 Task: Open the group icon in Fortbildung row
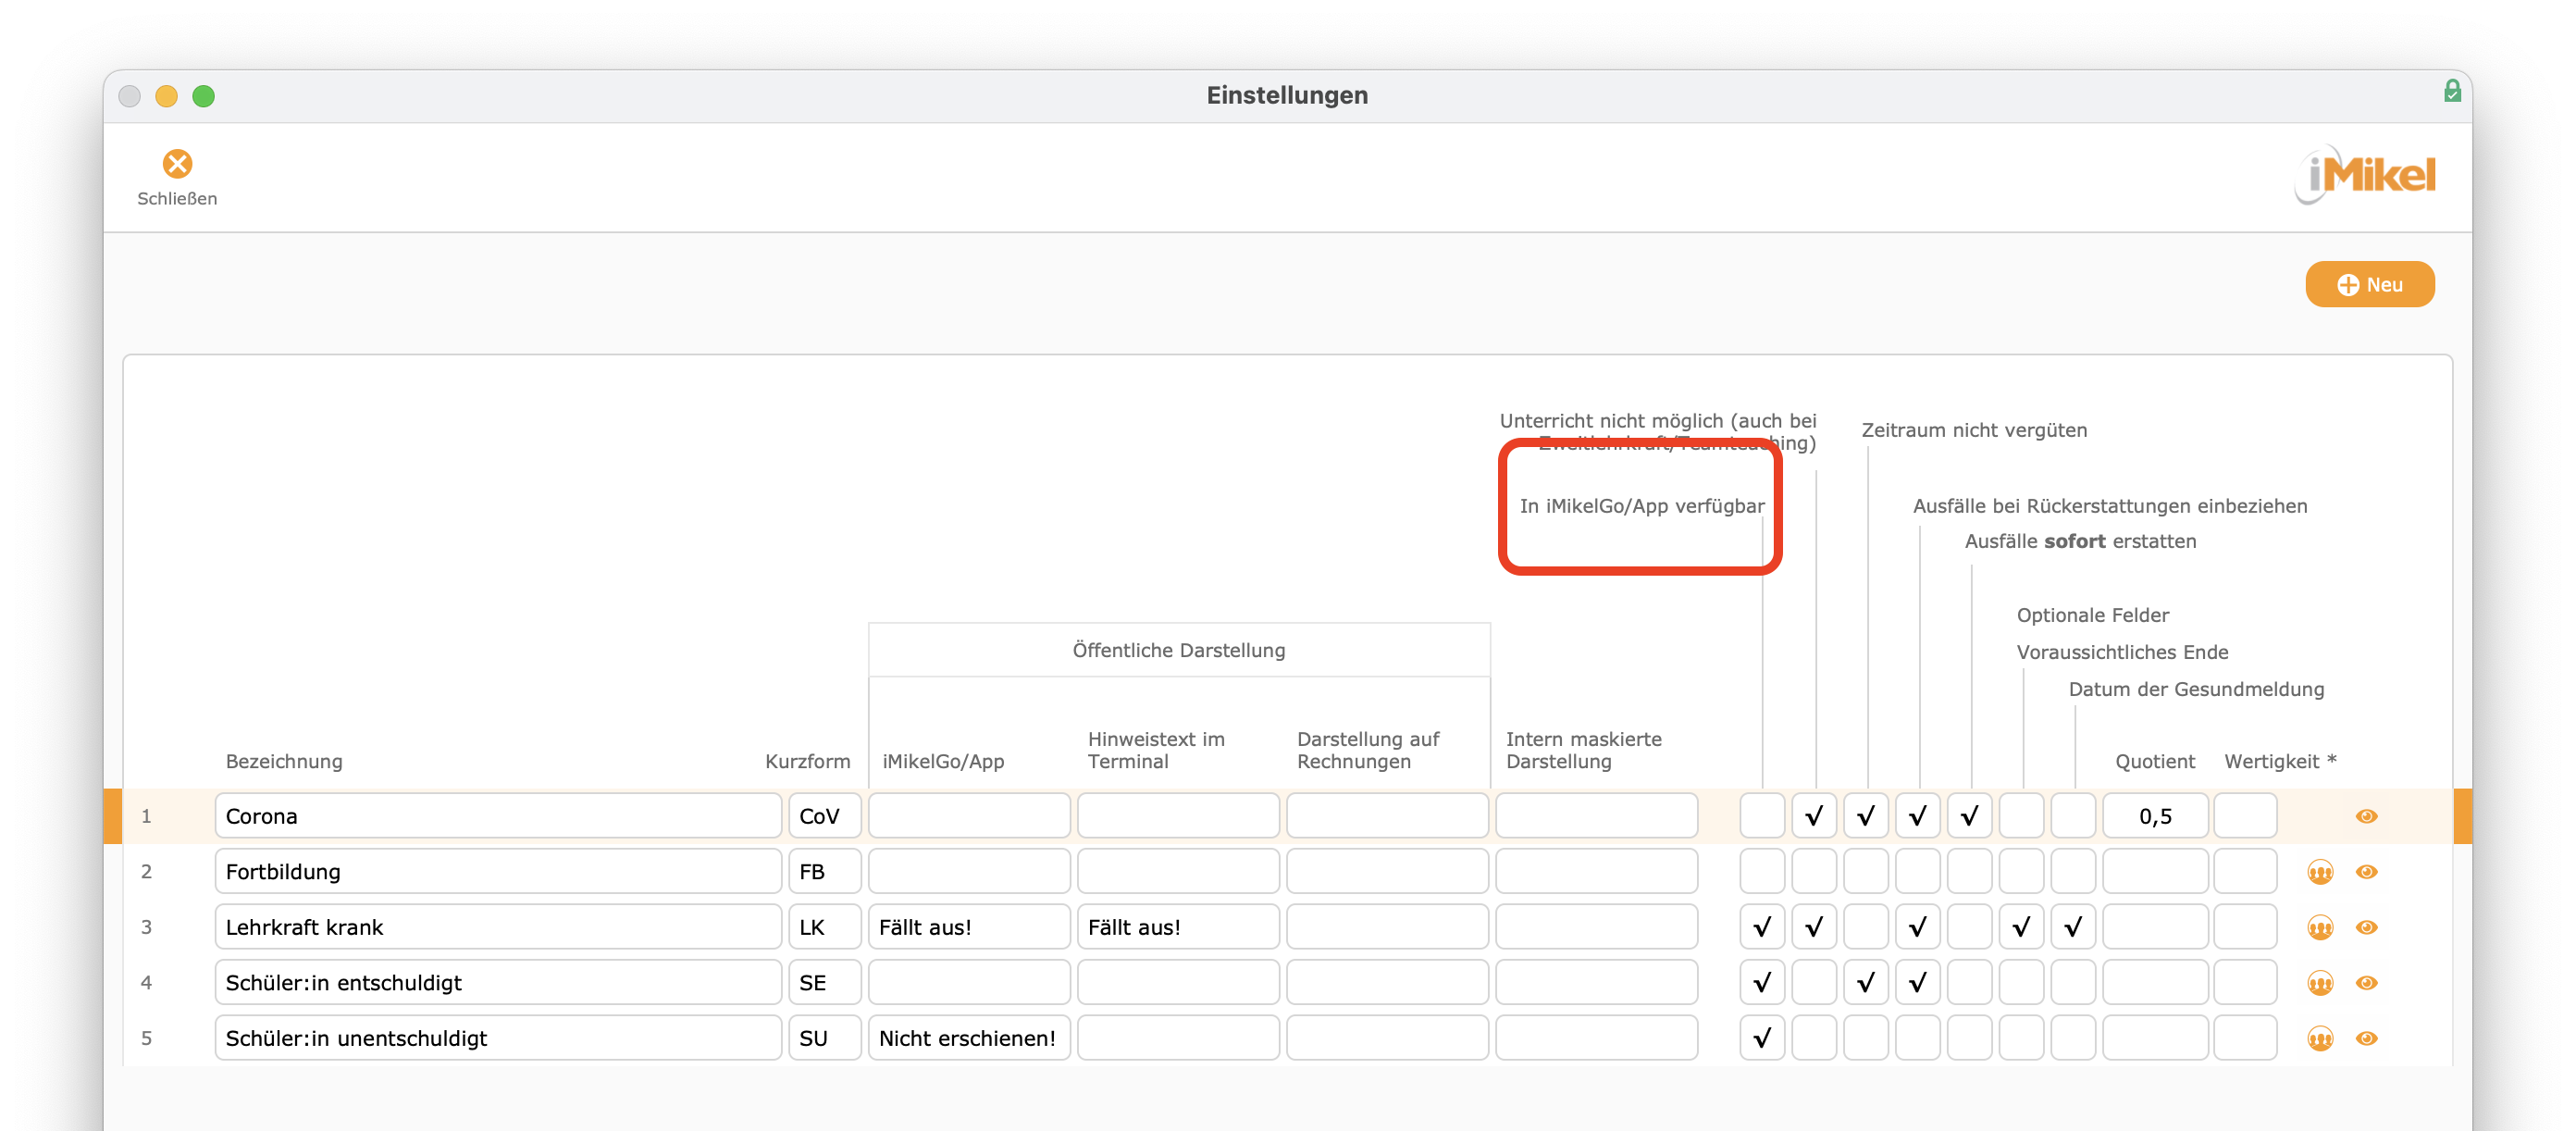(2319, 872)
